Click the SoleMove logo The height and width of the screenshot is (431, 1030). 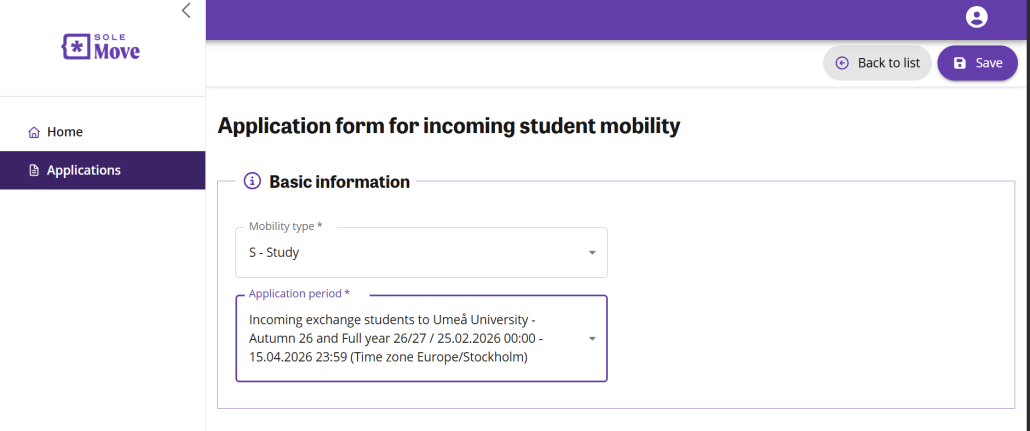click(101, 46)
